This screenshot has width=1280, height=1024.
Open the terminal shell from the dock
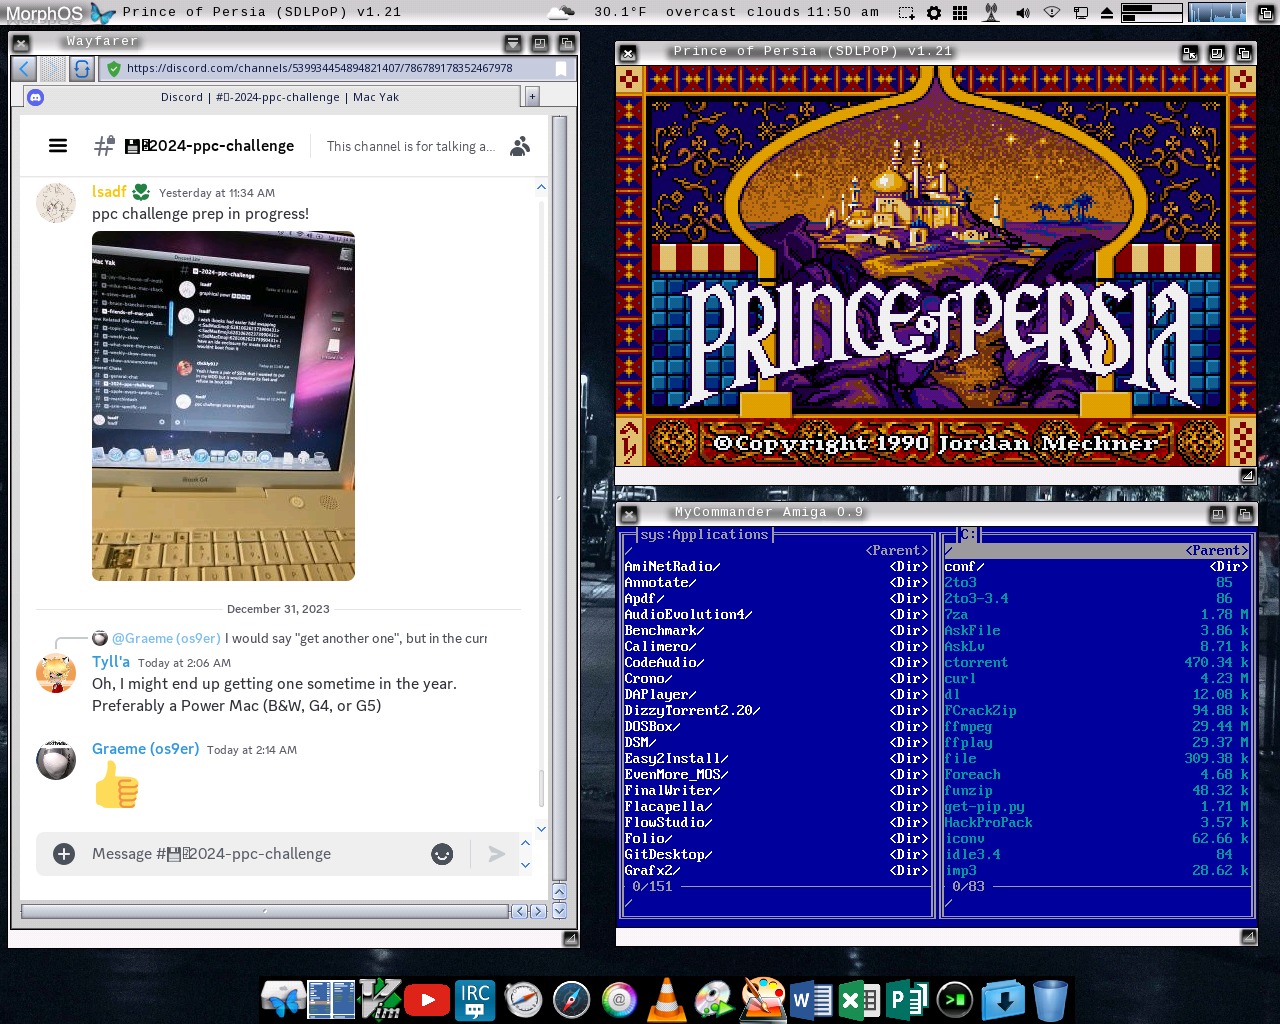coord(955,999)
